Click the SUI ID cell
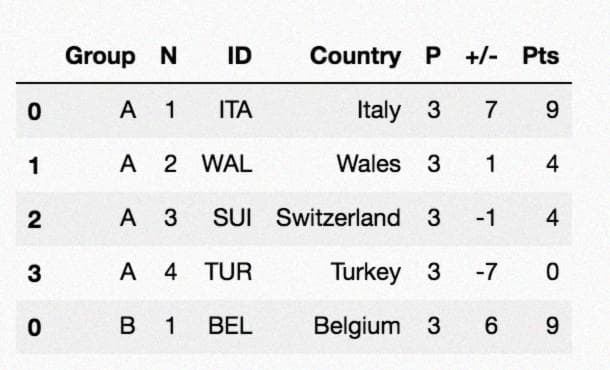 click(x=232, y=217)
